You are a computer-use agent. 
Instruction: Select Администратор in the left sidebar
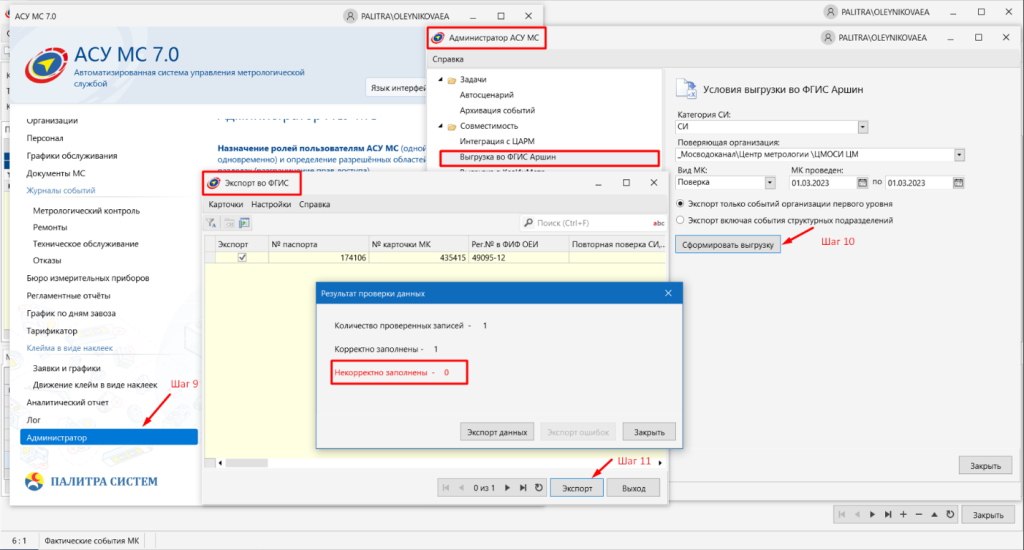(109, 438)
